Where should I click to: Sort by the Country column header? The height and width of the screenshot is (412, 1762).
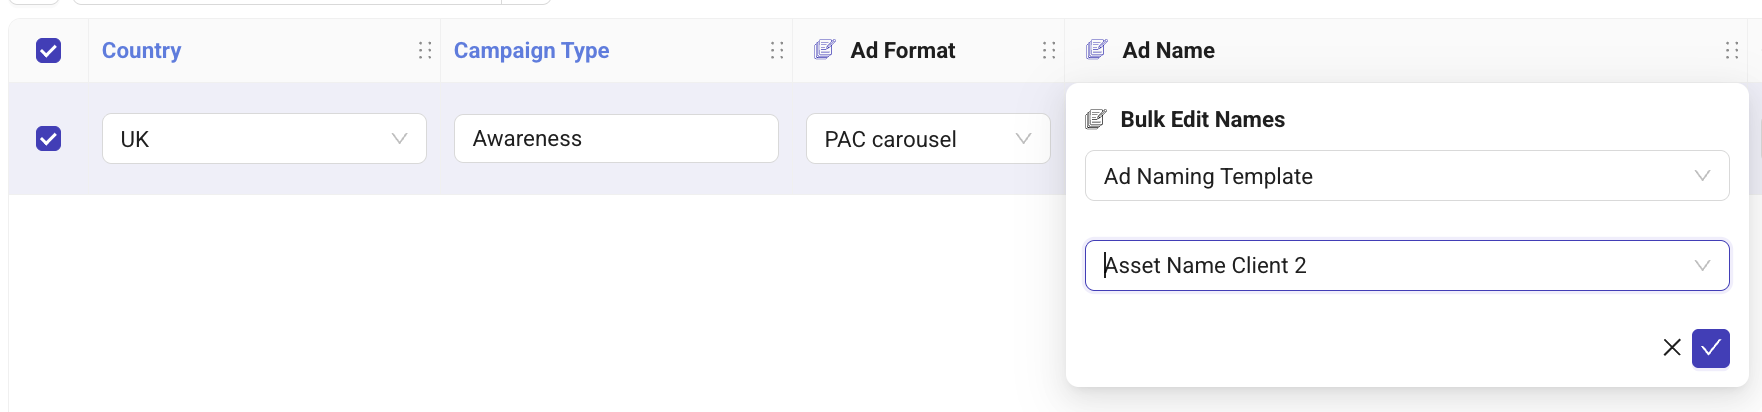(141, 50)
